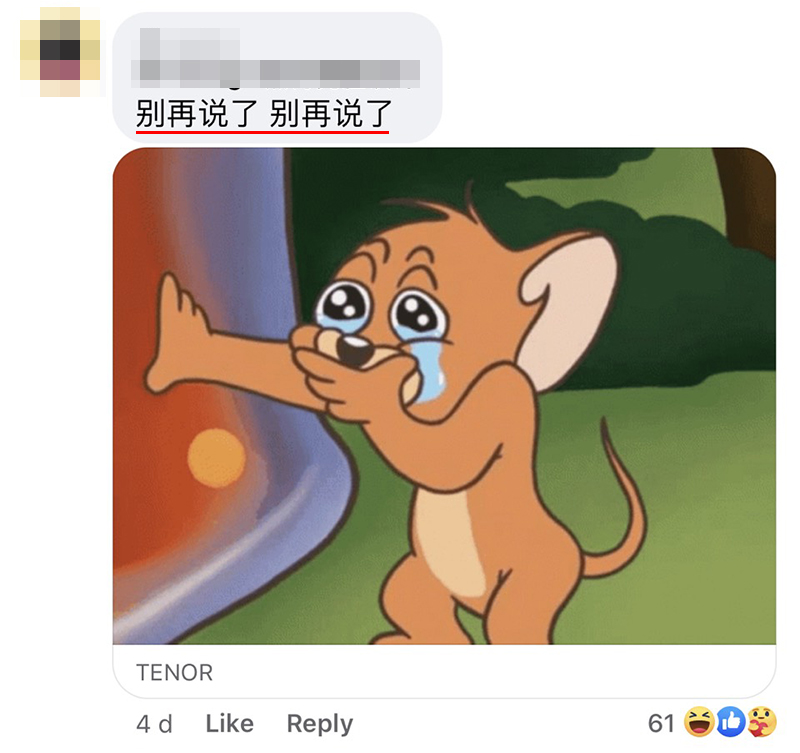Image resolution: width=800 pixels, height=753 pixels.
Task: Click Jerry's large pink ear
Action: point(570,306)
